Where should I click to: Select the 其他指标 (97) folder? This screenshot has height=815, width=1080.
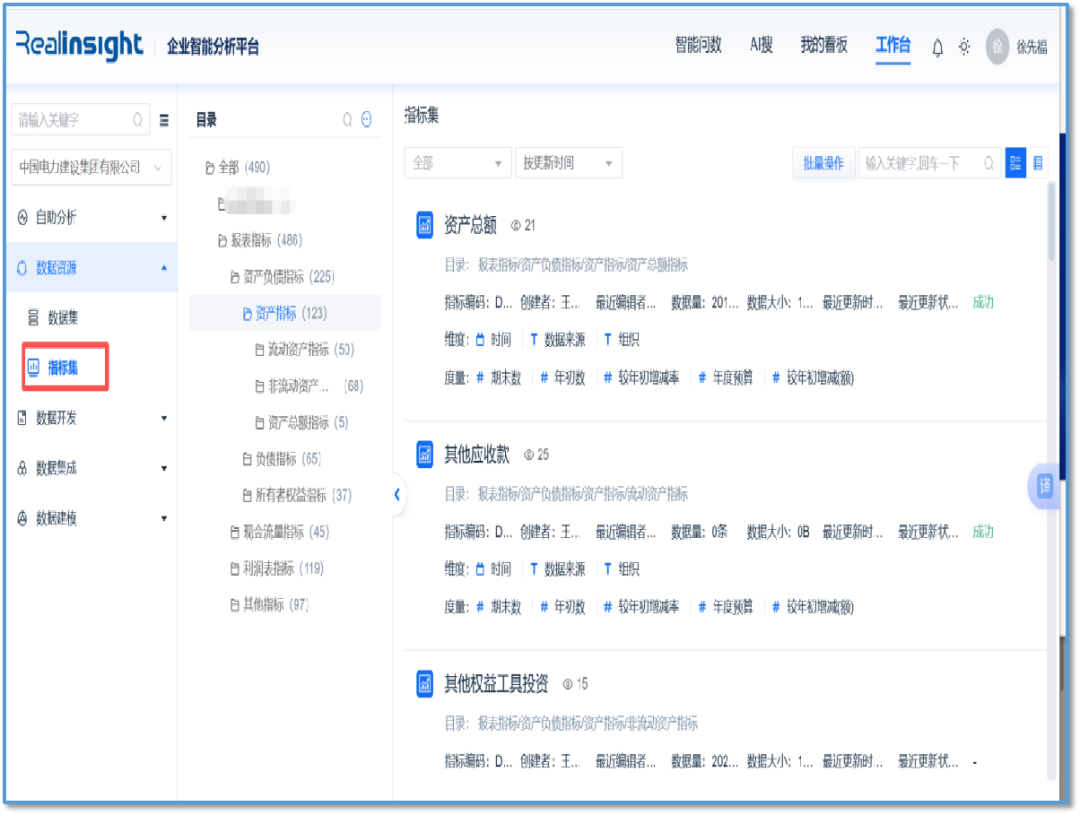(x=269, y=605)
